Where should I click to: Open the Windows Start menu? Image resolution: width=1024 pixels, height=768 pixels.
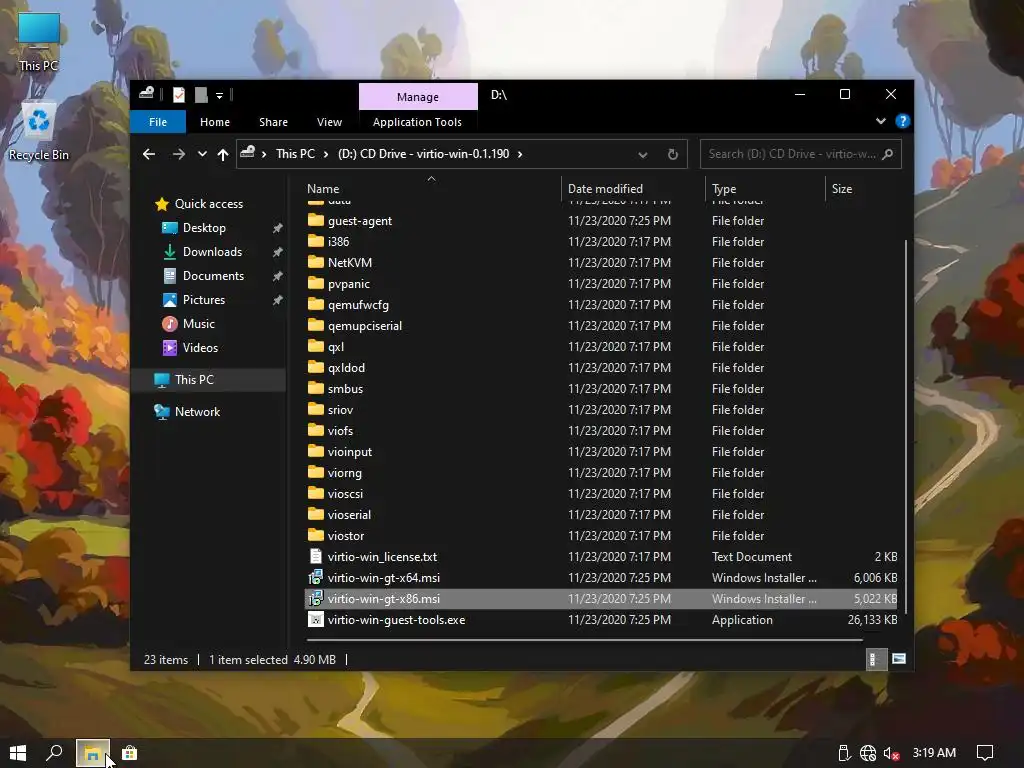(18, 753)
